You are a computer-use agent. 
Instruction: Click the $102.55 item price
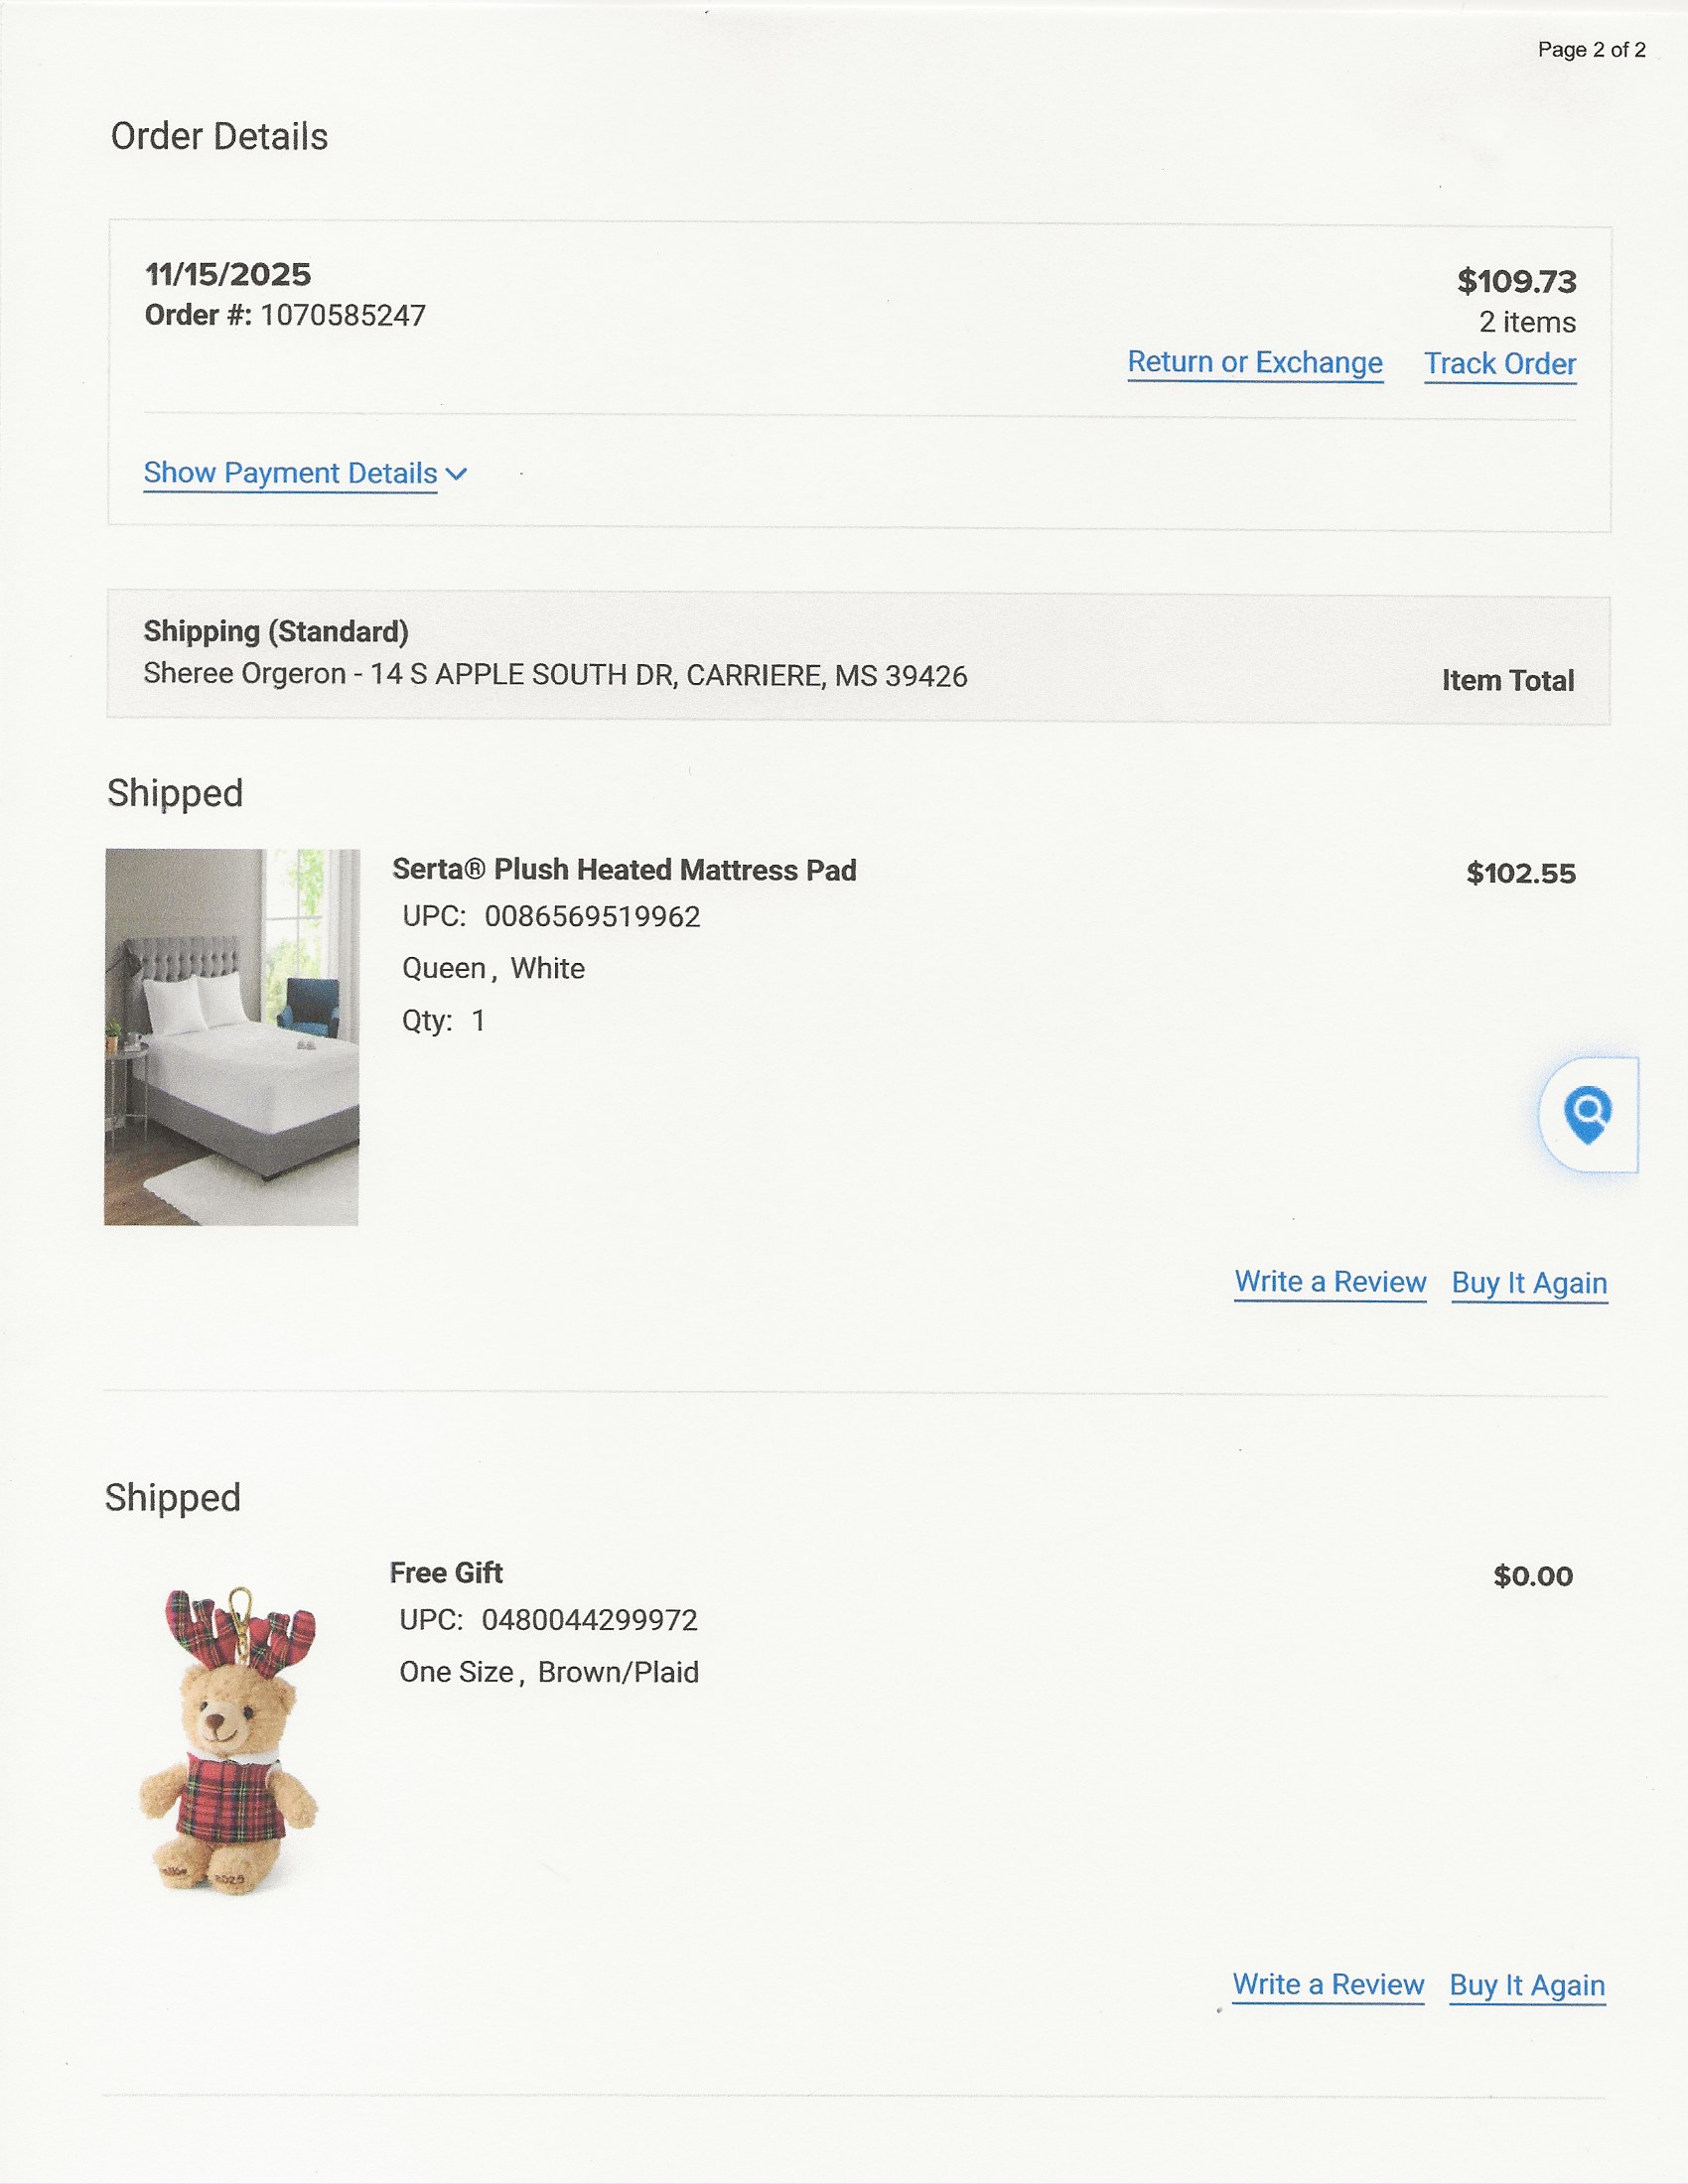1521,874
